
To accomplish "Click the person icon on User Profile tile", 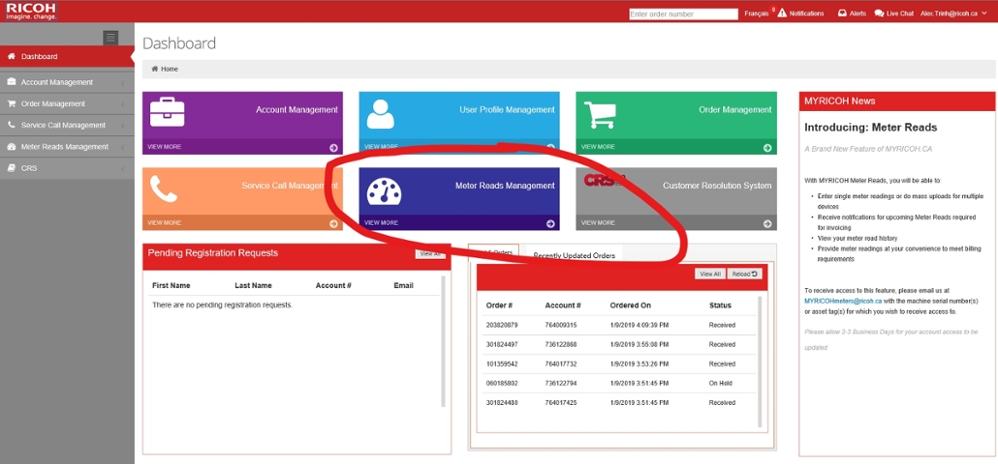I will [x=380, y=114].
